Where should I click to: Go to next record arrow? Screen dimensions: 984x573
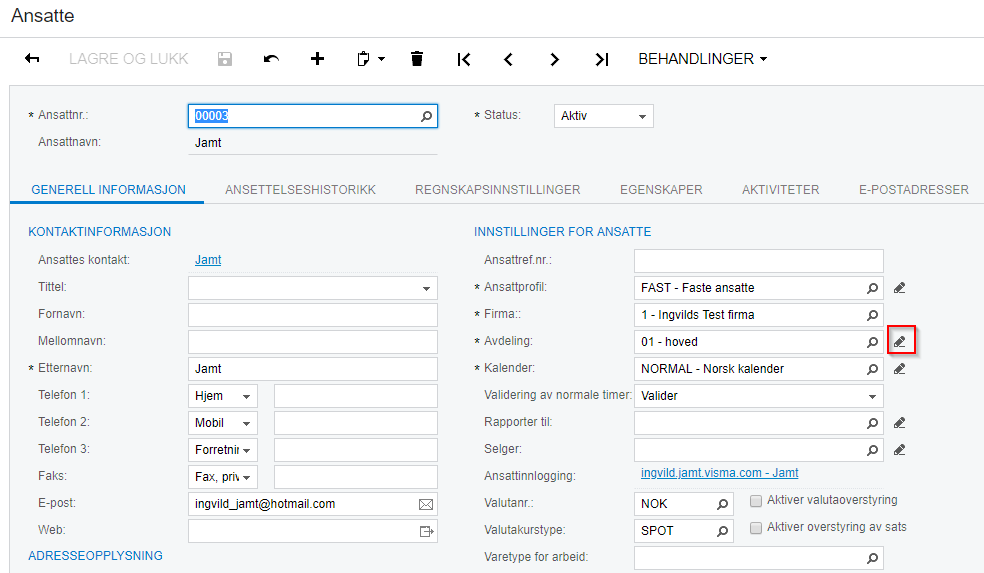[554, 59]
